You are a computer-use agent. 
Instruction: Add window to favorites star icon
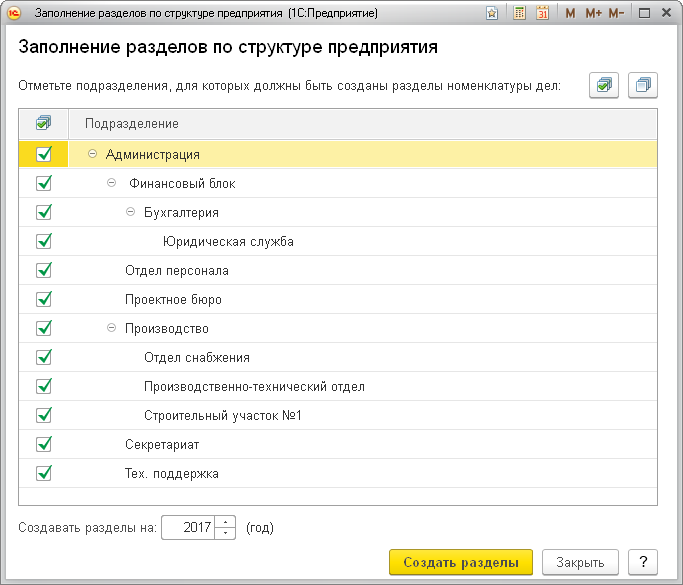pyautogui.click(x=492, y=13)
